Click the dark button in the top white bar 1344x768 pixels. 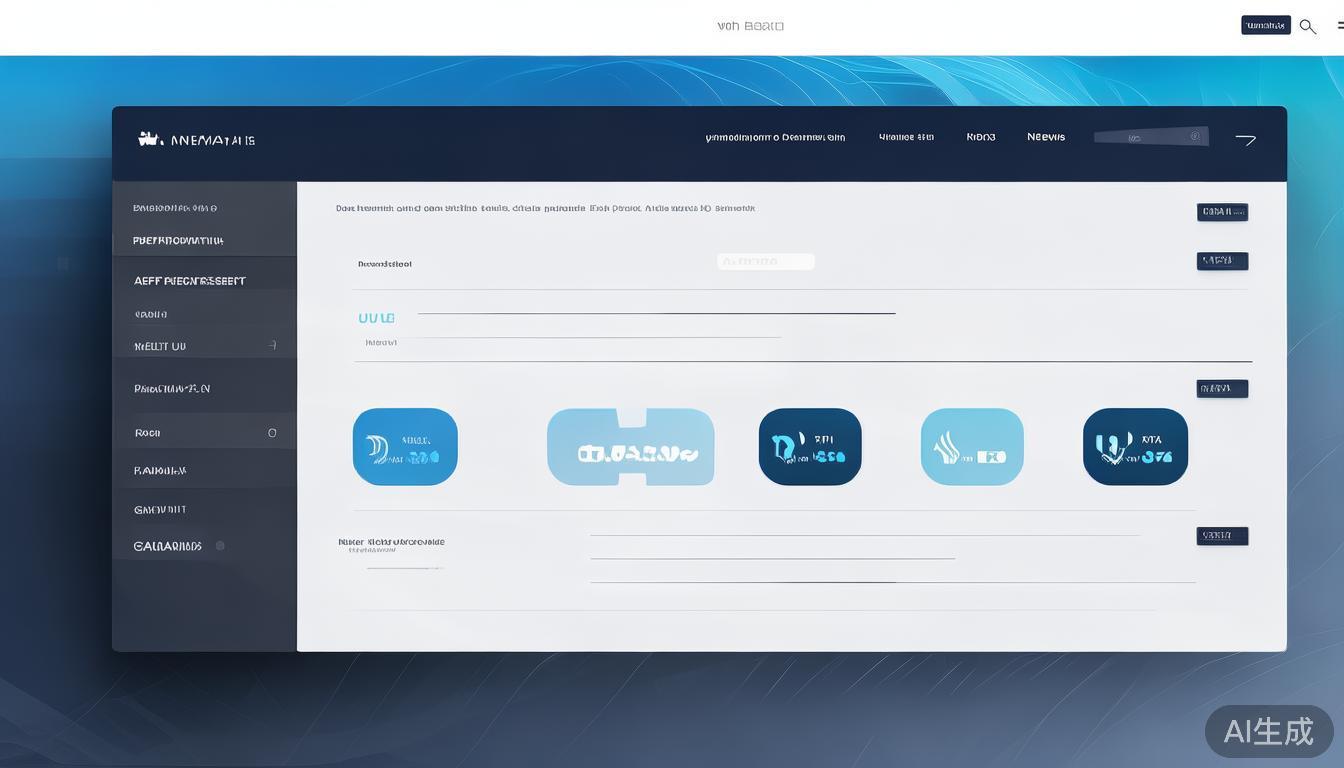pyautogui.click(x=1265, y=25)
